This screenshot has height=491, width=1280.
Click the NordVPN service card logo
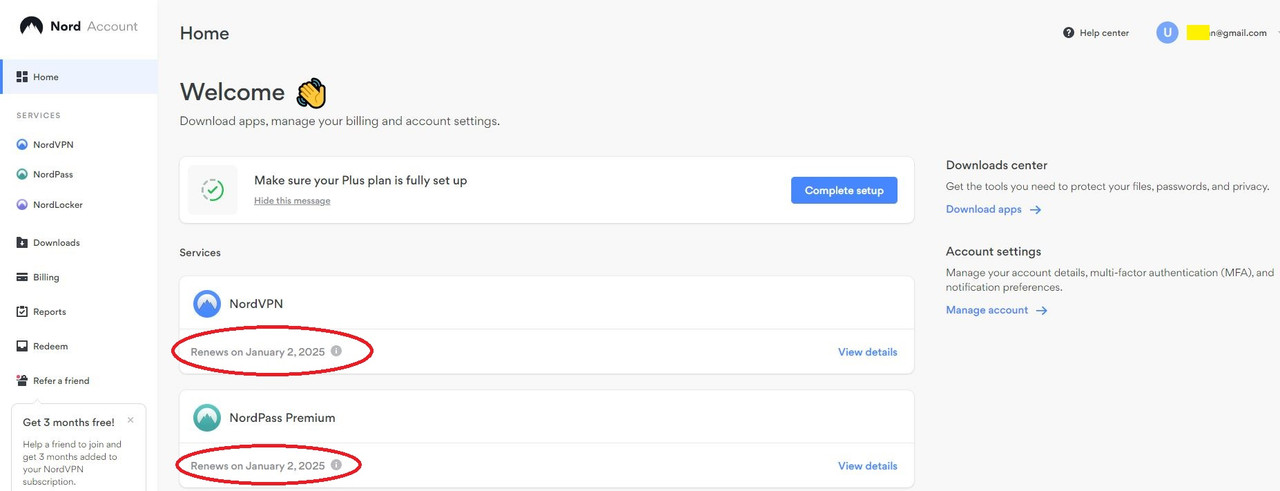point(207,303)
